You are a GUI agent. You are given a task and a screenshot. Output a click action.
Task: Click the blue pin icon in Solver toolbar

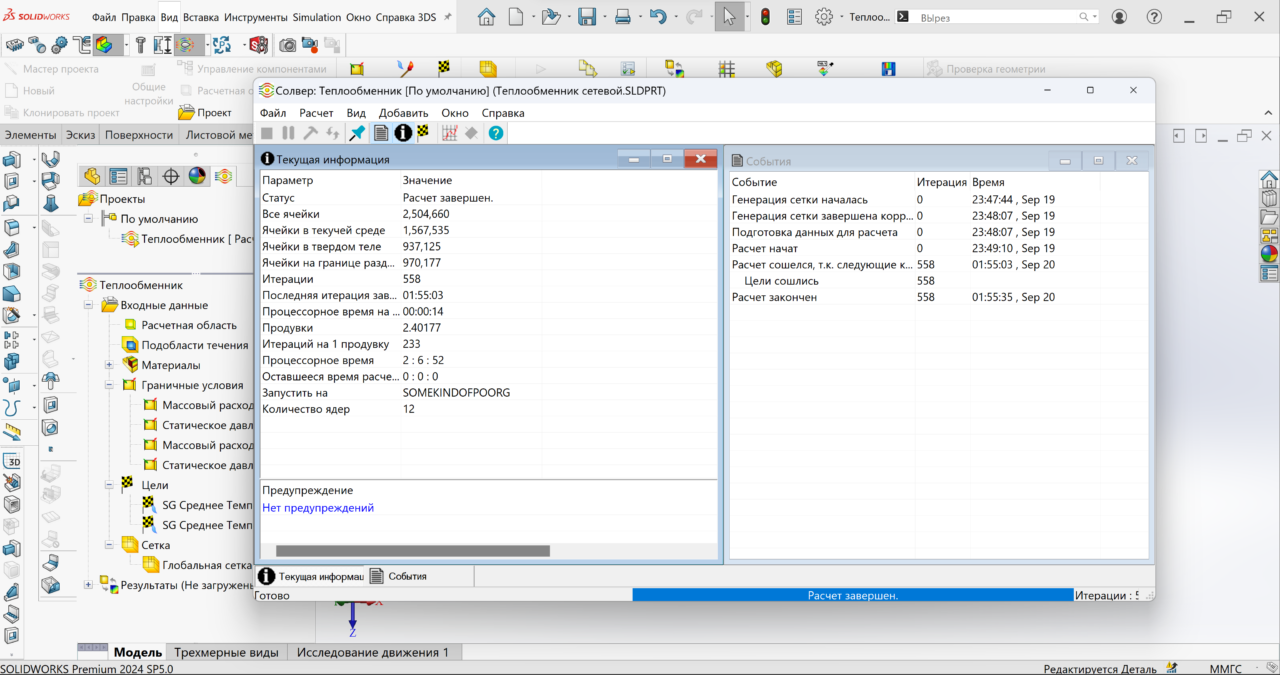coord(357,132)
